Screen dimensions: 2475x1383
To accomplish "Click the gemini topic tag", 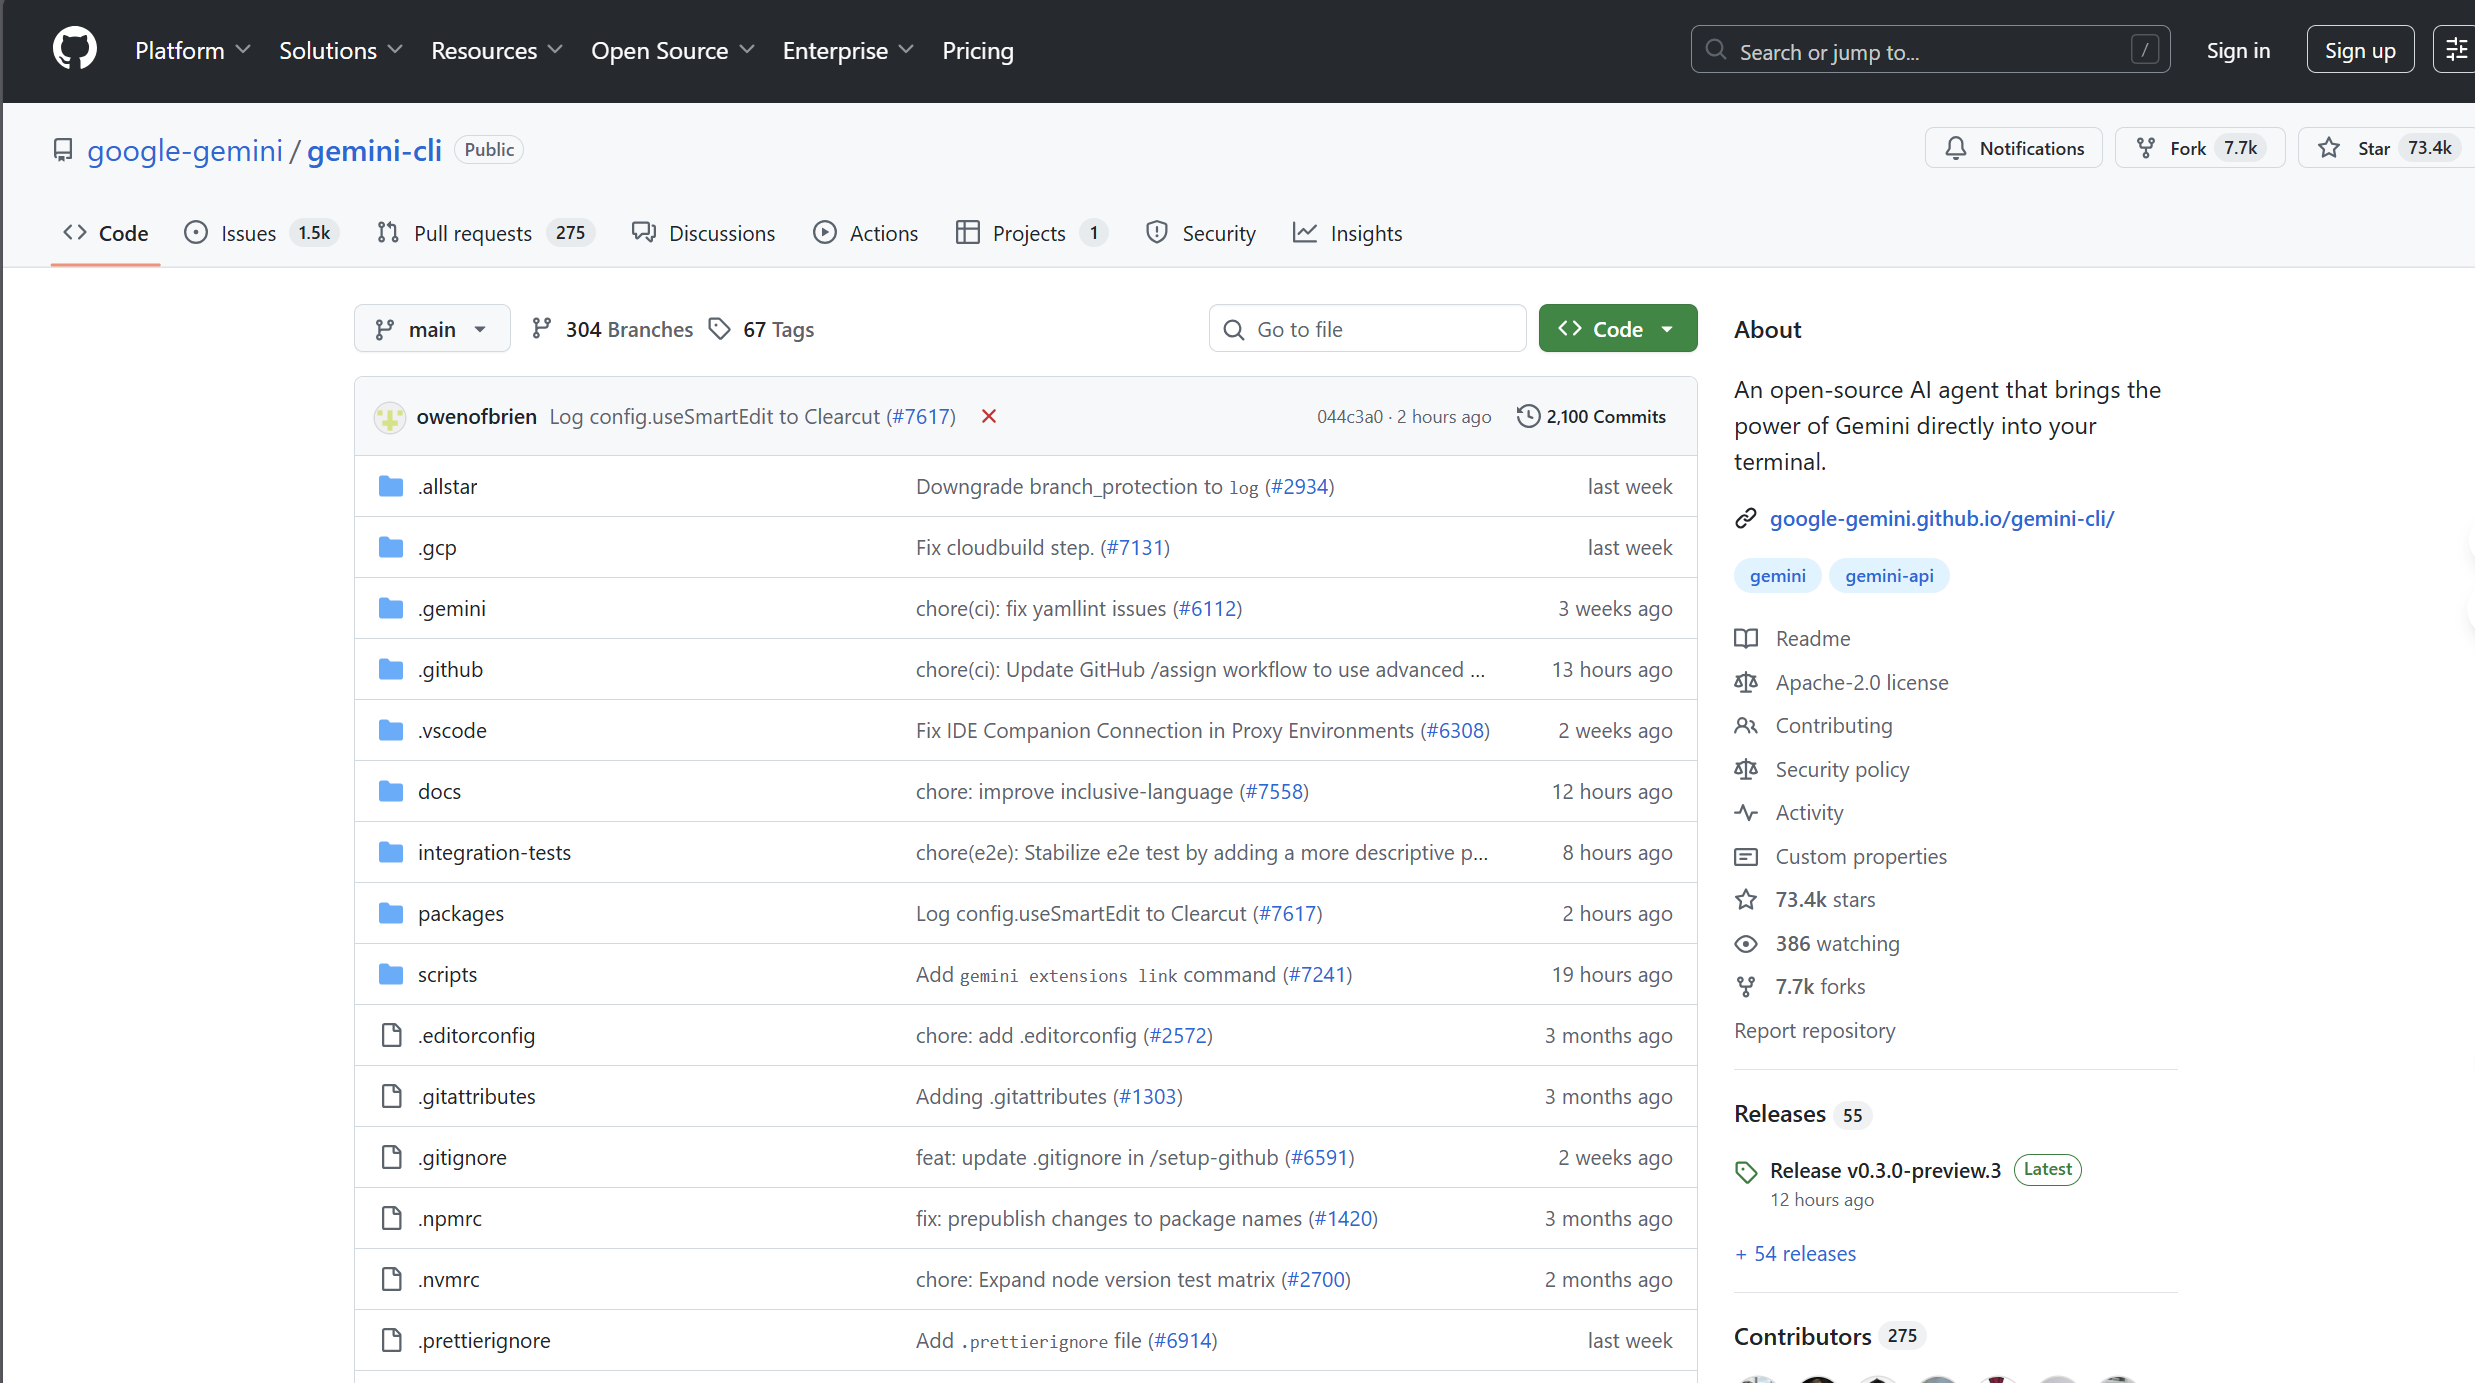I will click(x=1777, y=576).
